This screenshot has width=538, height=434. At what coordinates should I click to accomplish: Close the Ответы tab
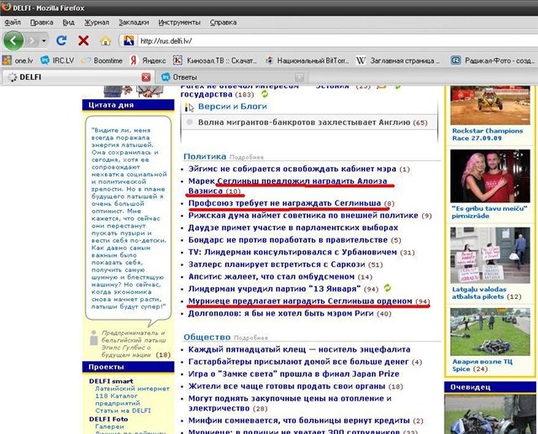click(299, 77)
